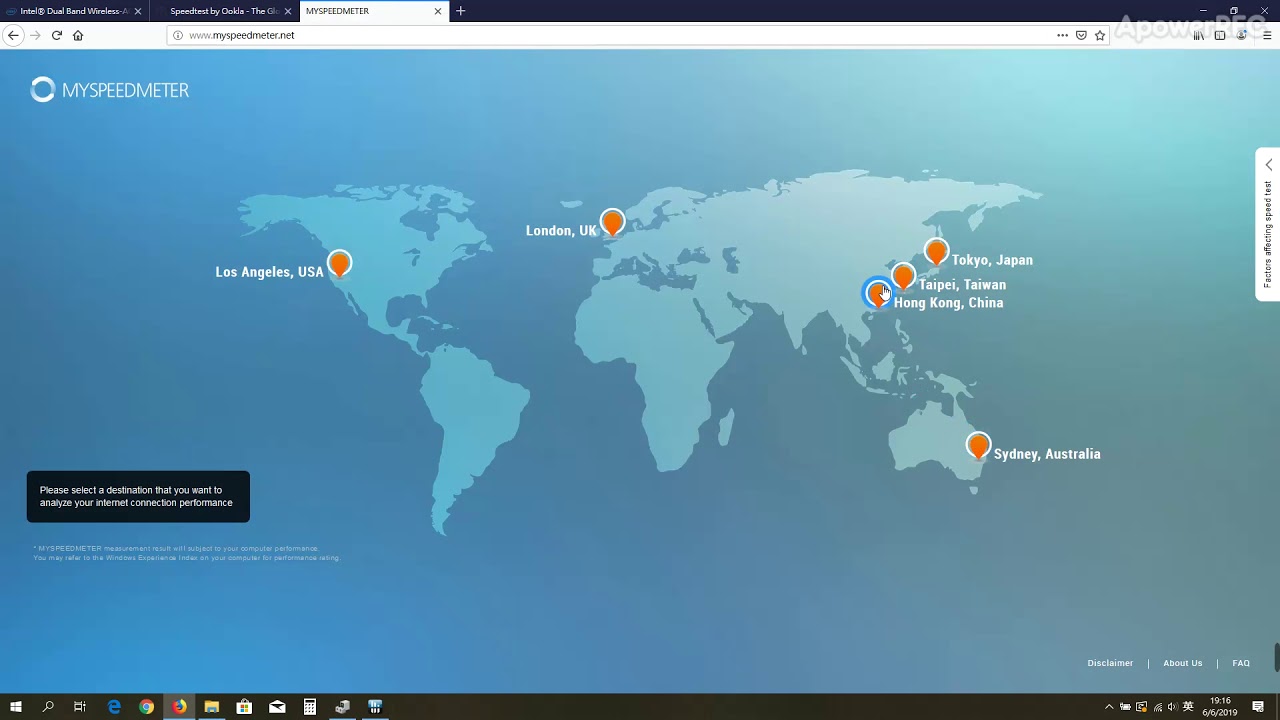Close the Intel Dual Band Wireless tab
This screenshot has width=1280, height=720.
138,11
